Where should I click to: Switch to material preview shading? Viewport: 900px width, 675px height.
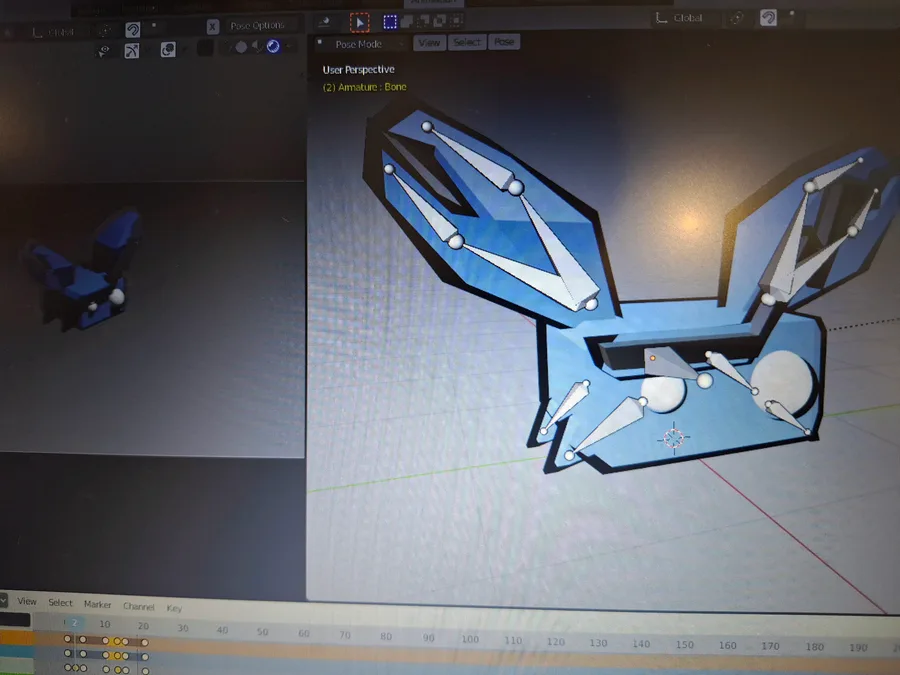coord(257,46)
